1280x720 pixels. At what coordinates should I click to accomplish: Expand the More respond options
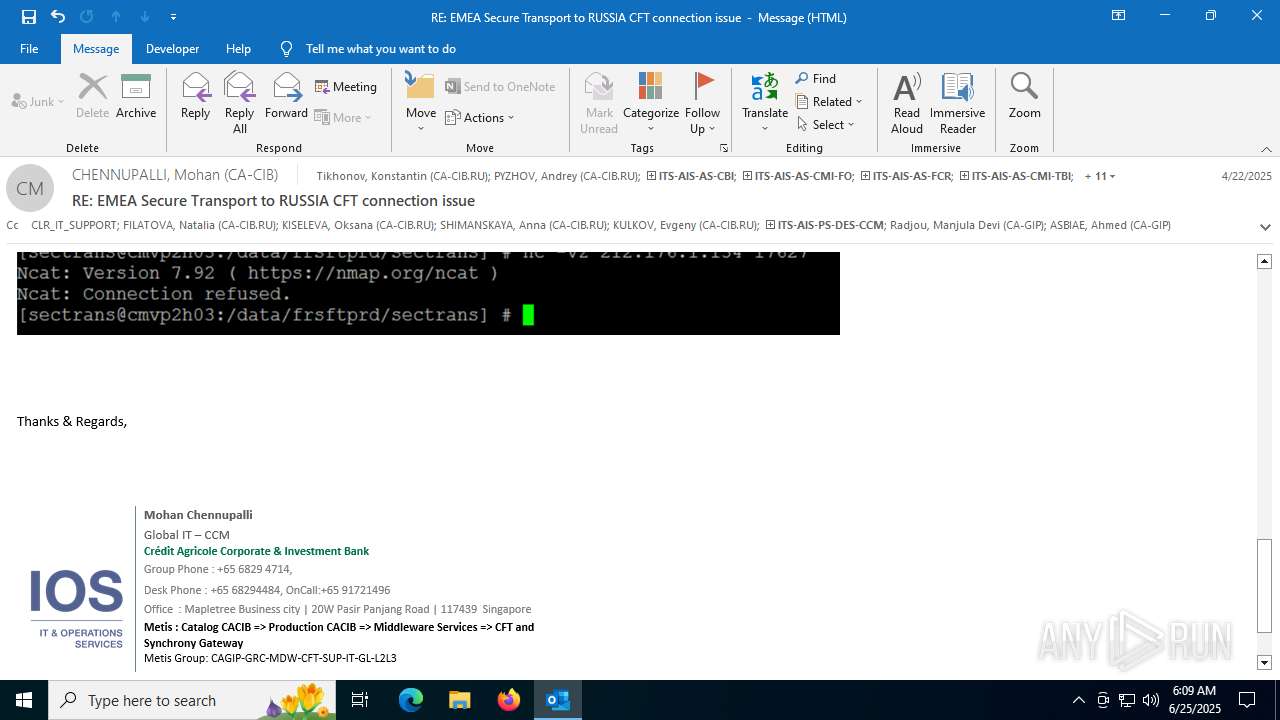[343, 117]
